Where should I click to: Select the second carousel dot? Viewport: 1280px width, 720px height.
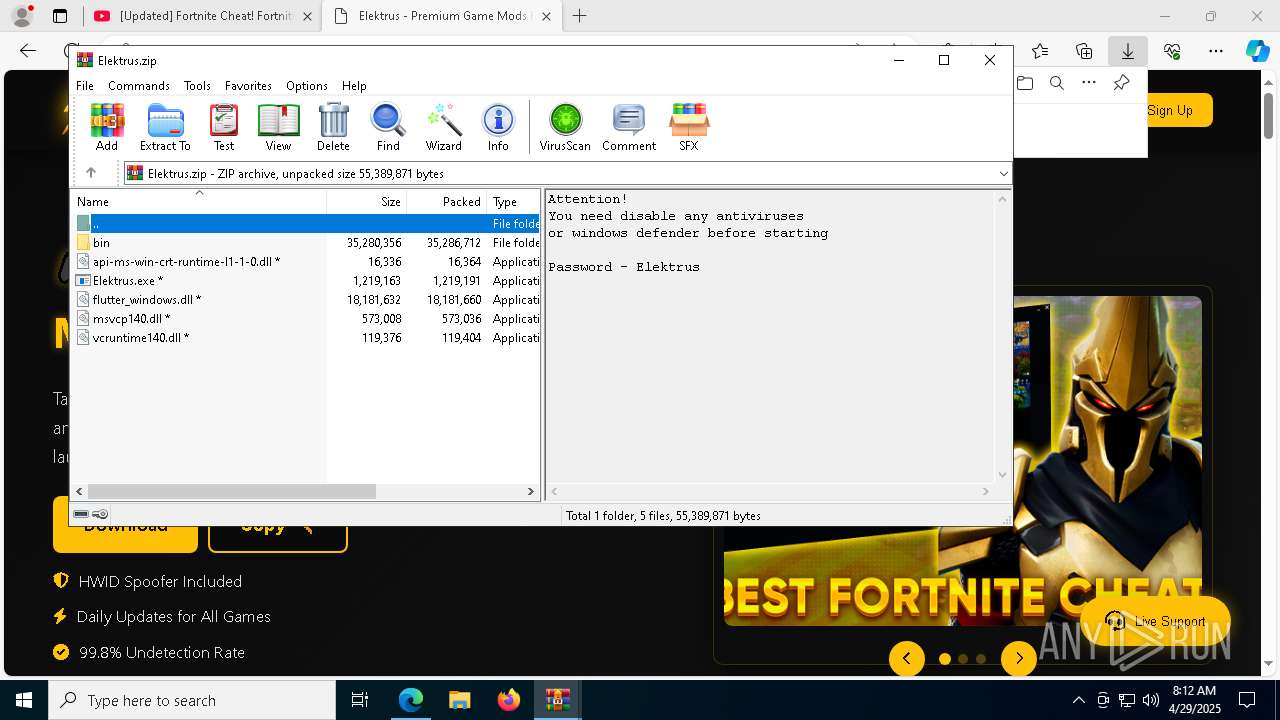pyautogui.click(x=963, y=659)
